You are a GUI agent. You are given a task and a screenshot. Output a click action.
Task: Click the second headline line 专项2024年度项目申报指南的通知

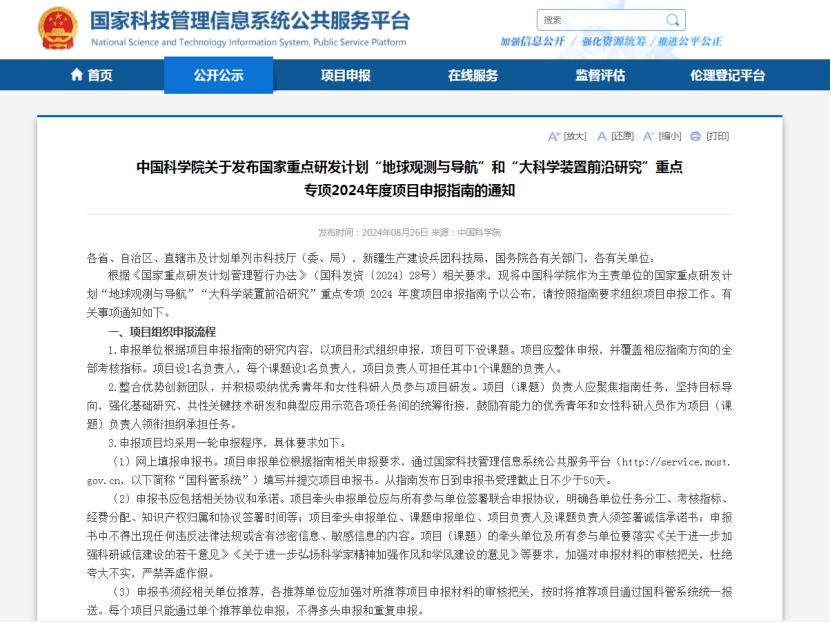coord(409,191)
